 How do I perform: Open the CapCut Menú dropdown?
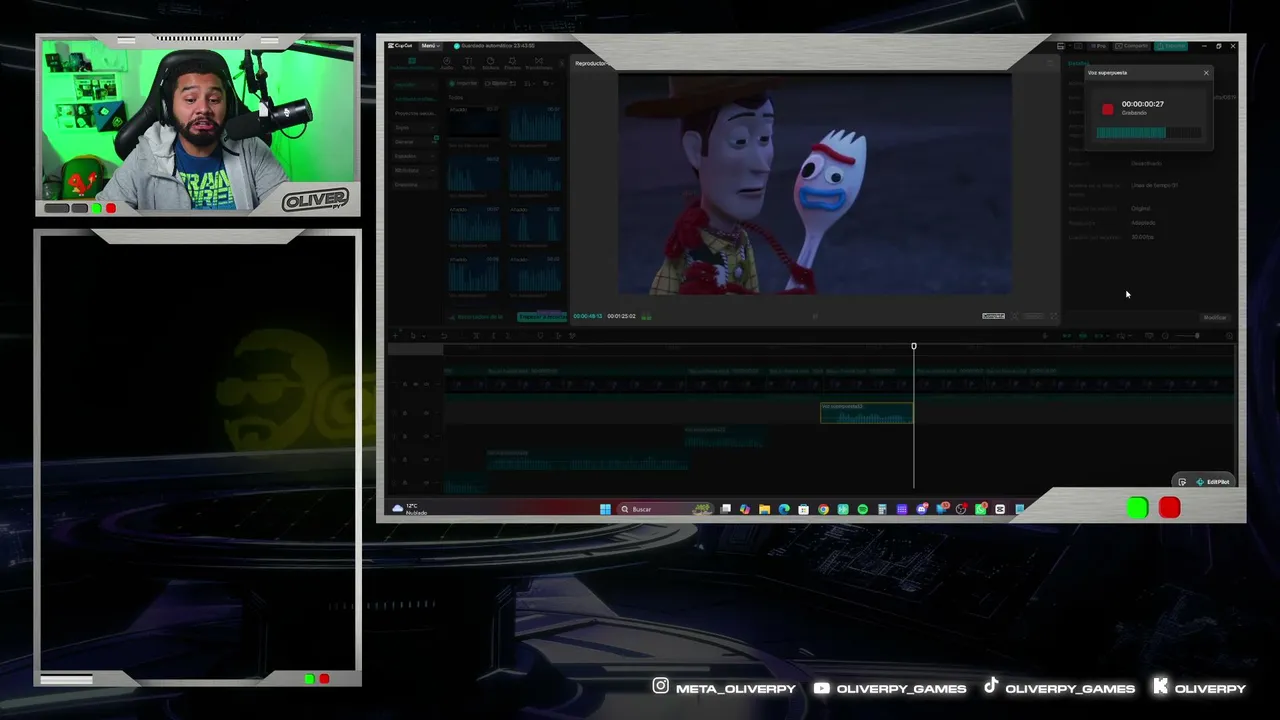pos(430,46)
